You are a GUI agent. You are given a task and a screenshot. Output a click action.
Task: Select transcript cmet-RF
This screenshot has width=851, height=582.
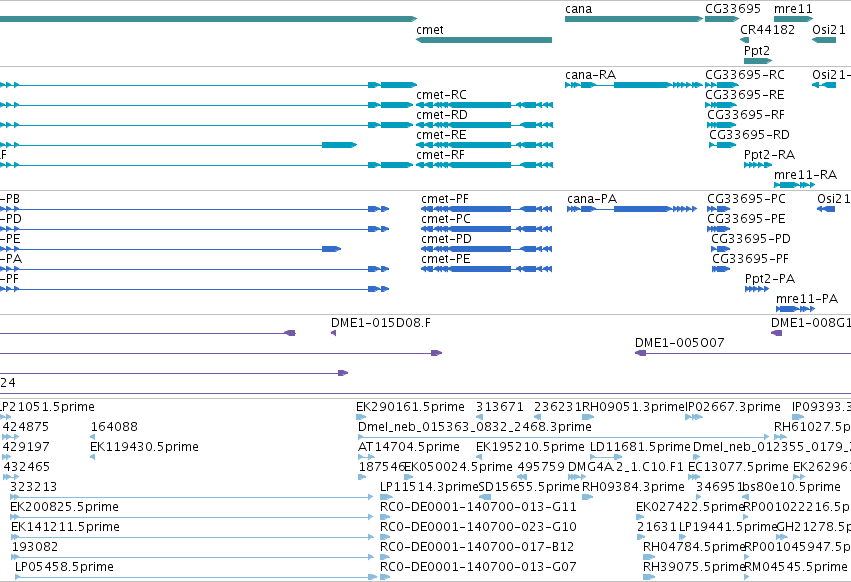coord(485,165)
